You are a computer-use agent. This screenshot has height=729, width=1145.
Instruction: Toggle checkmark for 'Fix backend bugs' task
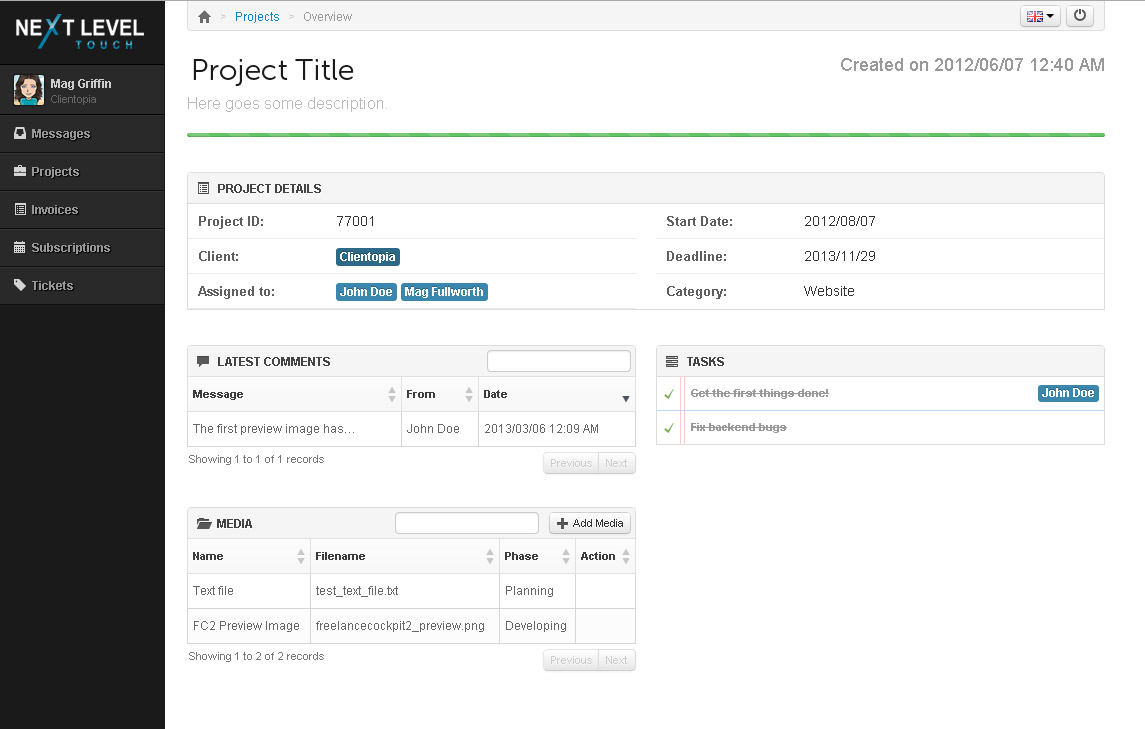[x=669, y=428]
